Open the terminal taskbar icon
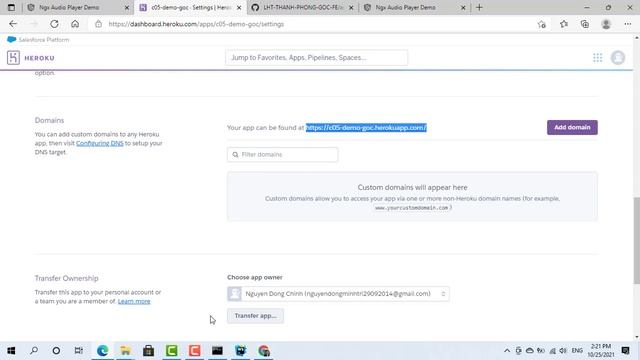 pyautogui.click(x=218, y=351)
